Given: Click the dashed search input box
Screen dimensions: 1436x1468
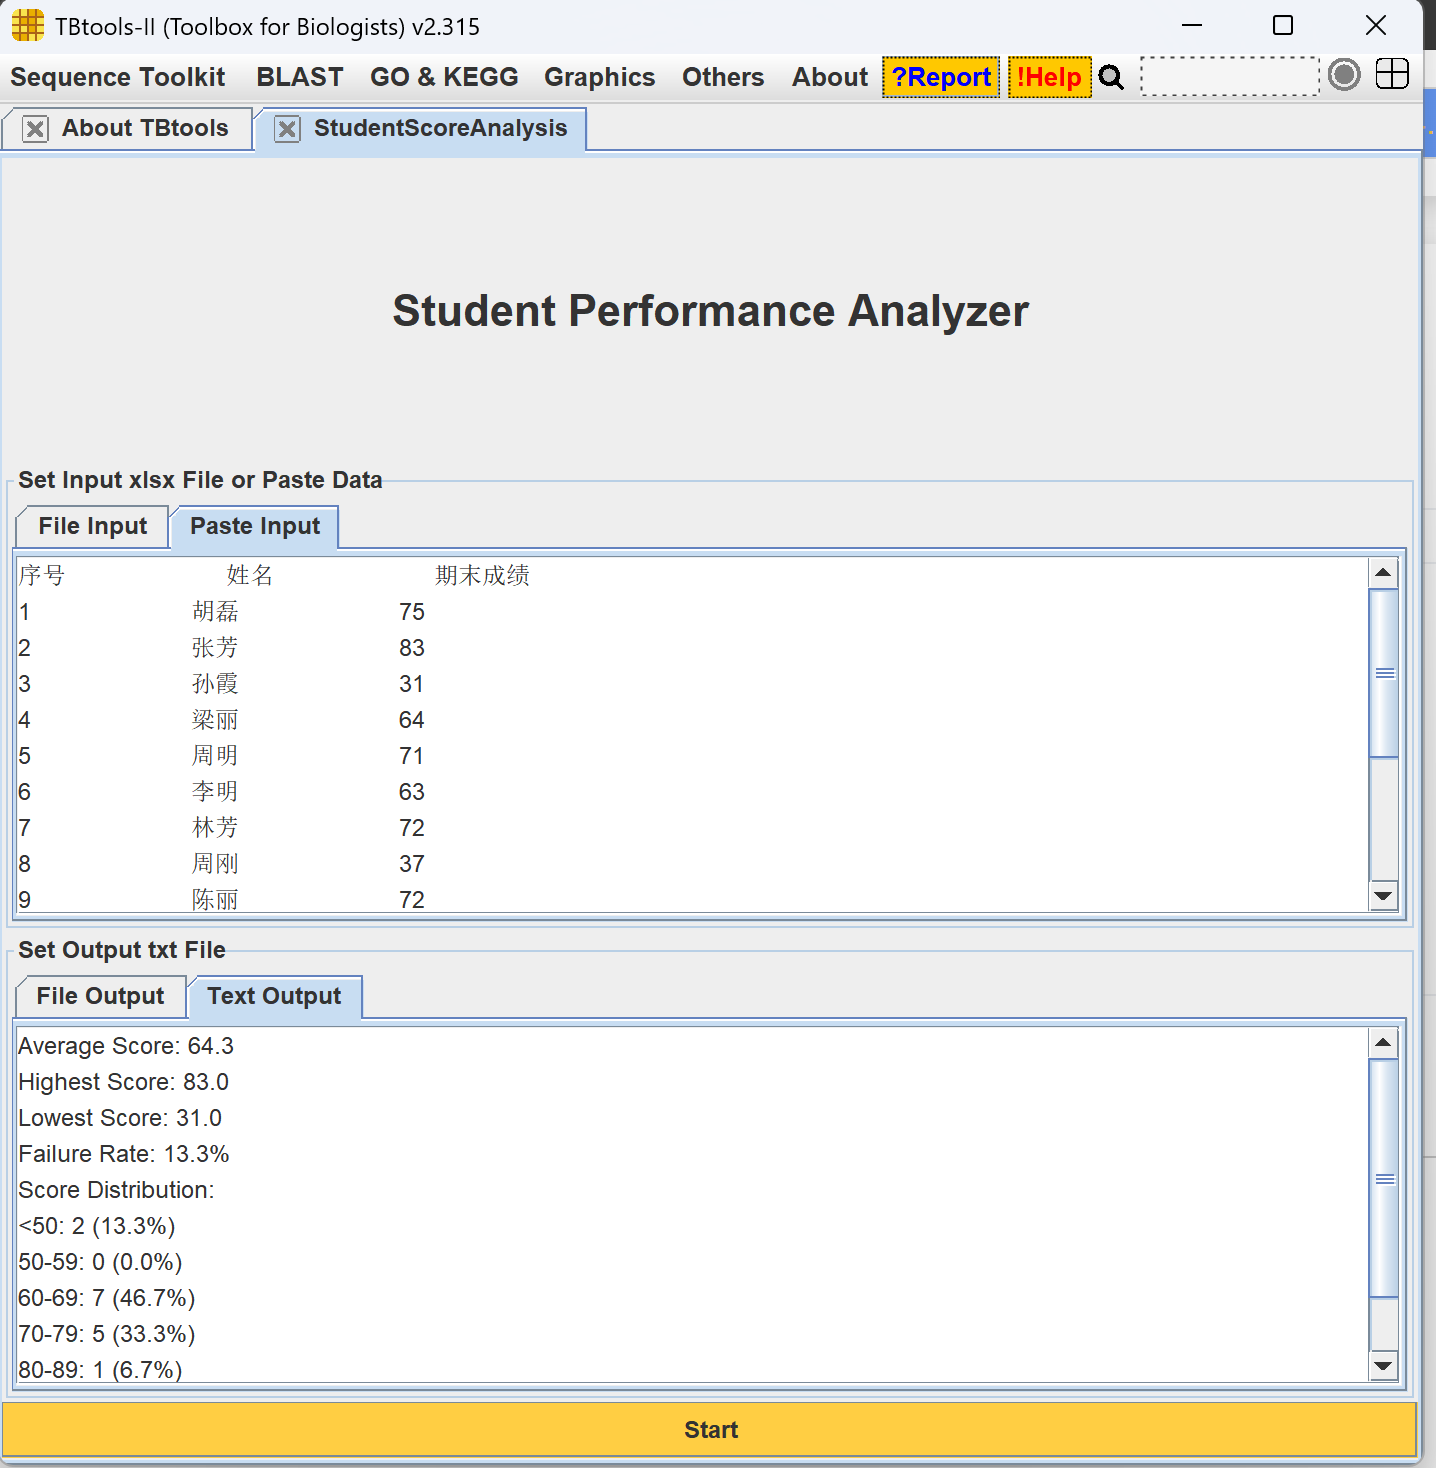Looking at the screenshot, I should tap(1230, 76).
